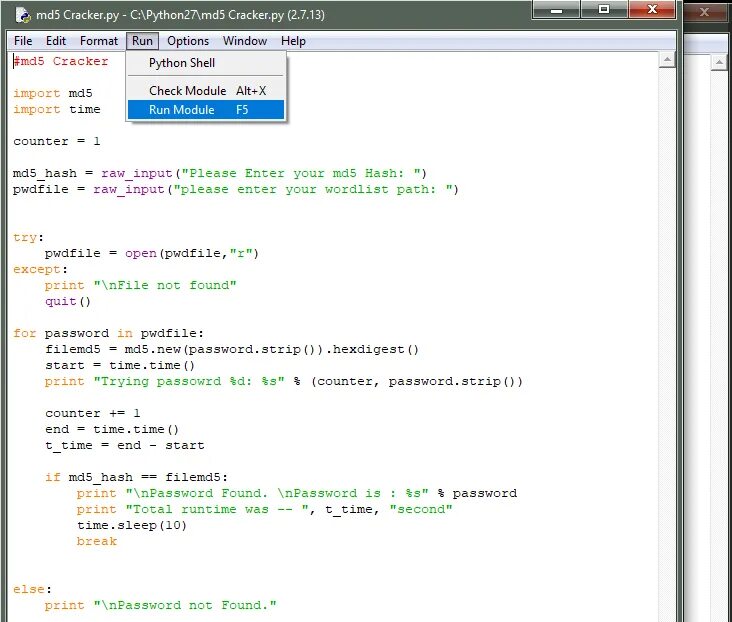732x622 pixels.
Task: Click the editor scrollbar up arrow
Action: tap(667, 59)
